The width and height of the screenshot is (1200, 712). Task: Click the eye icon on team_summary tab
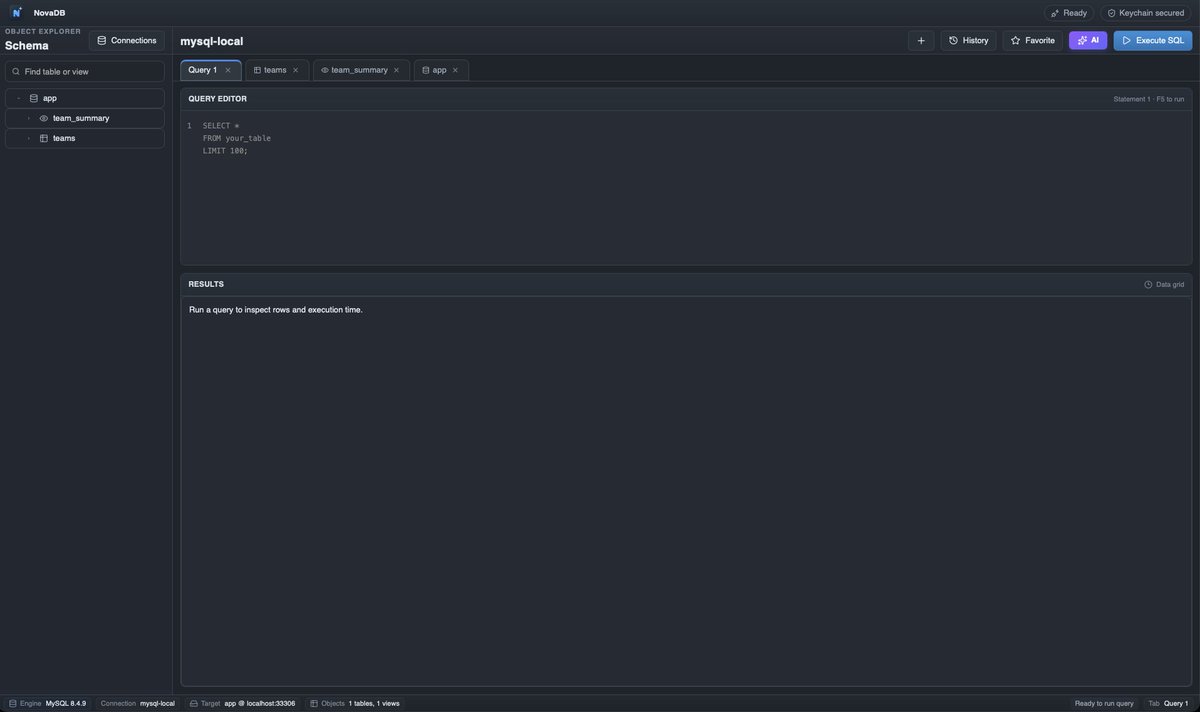click(325, 70)
